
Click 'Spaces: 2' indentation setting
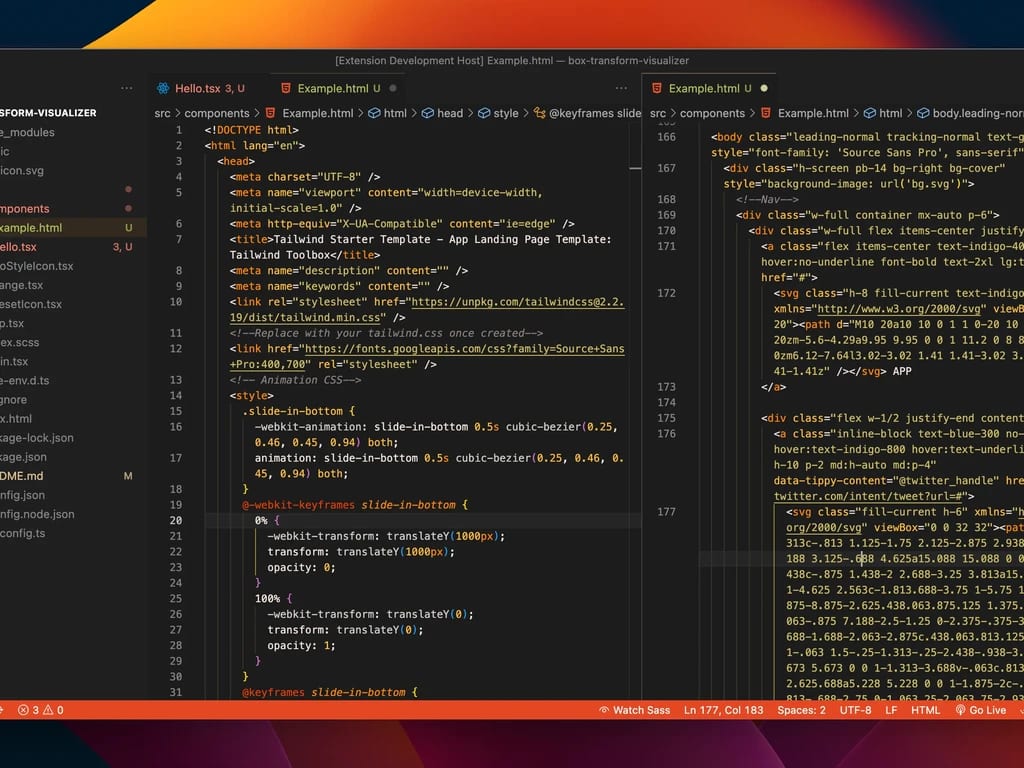[801, 710]
